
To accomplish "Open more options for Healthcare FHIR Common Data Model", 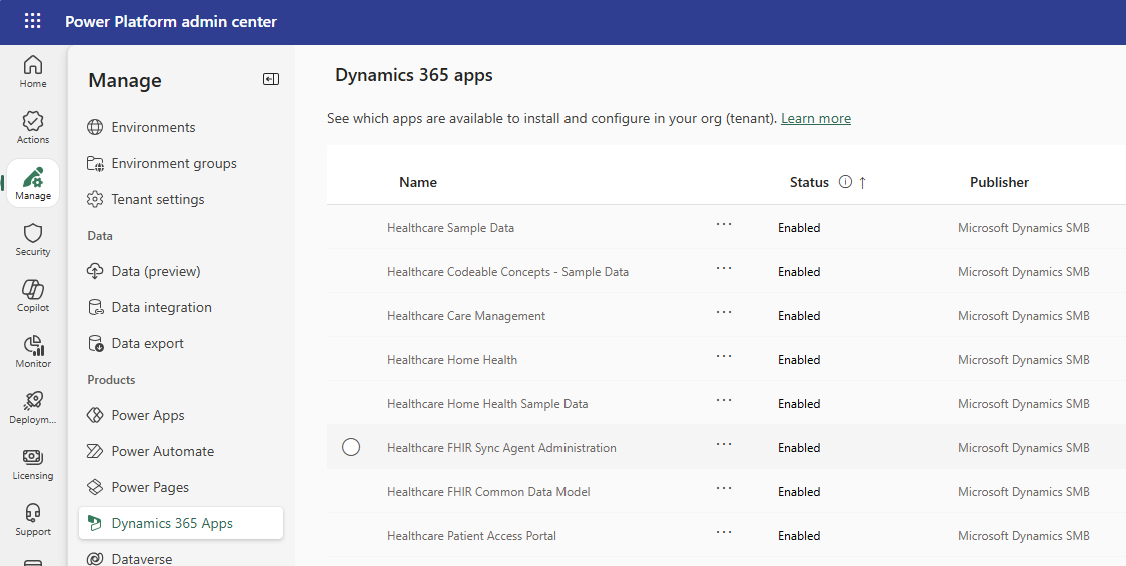I will coord(724,488).
